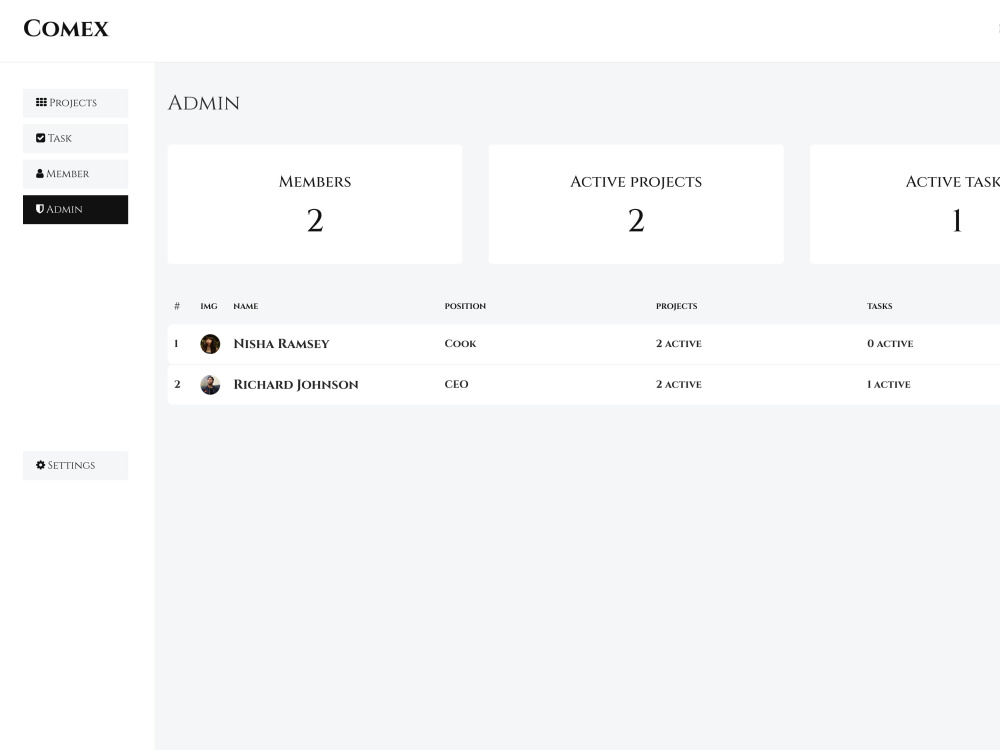This screenshot has width=1000, height=750.
Task: Open Nisha Ramsey's name
Action: coord(281,344)
